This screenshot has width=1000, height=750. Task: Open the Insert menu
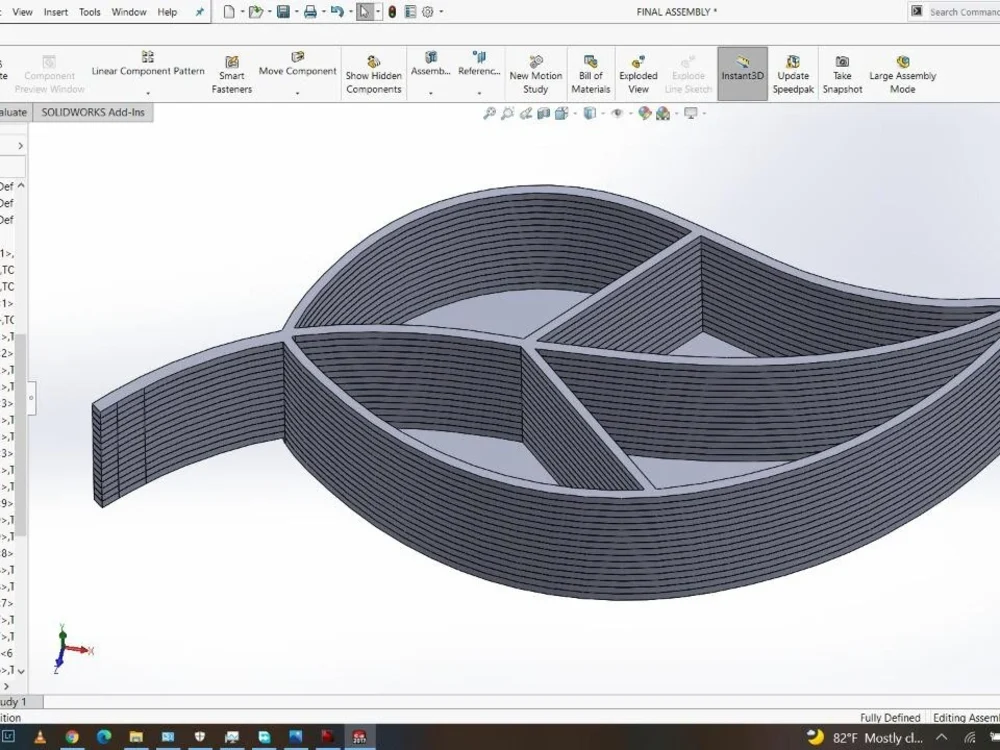(55, 12)
